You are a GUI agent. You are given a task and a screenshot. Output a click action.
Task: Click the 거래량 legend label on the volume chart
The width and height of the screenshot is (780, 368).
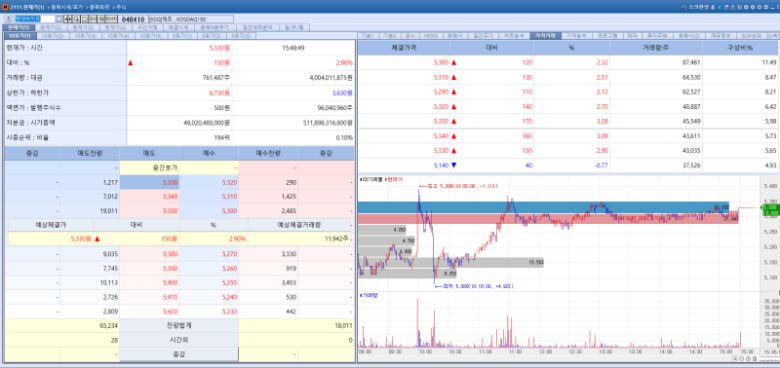click(x=369, y=295)
